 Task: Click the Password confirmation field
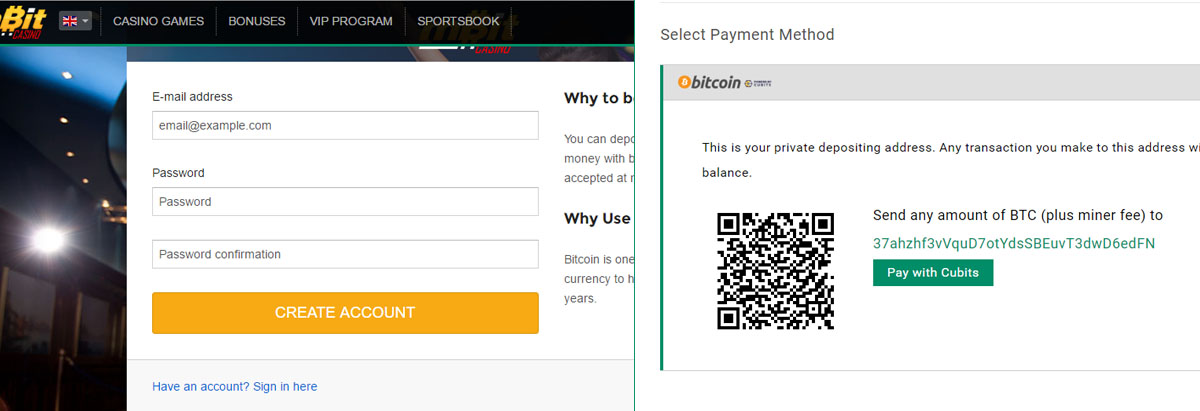[345, 254]
